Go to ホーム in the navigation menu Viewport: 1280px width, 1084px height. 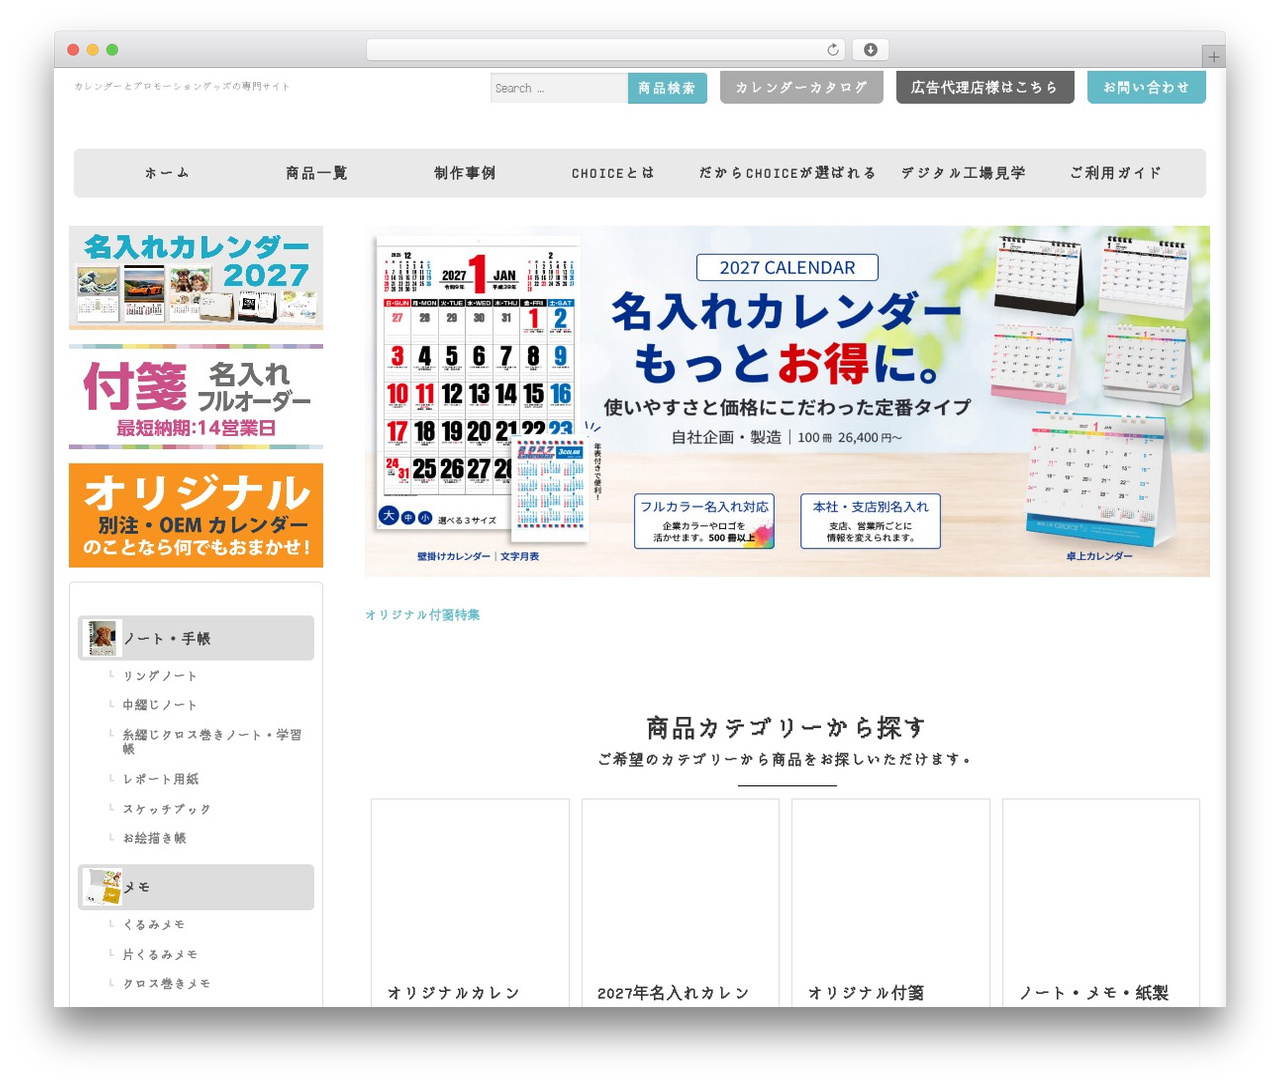coord(167,173)
